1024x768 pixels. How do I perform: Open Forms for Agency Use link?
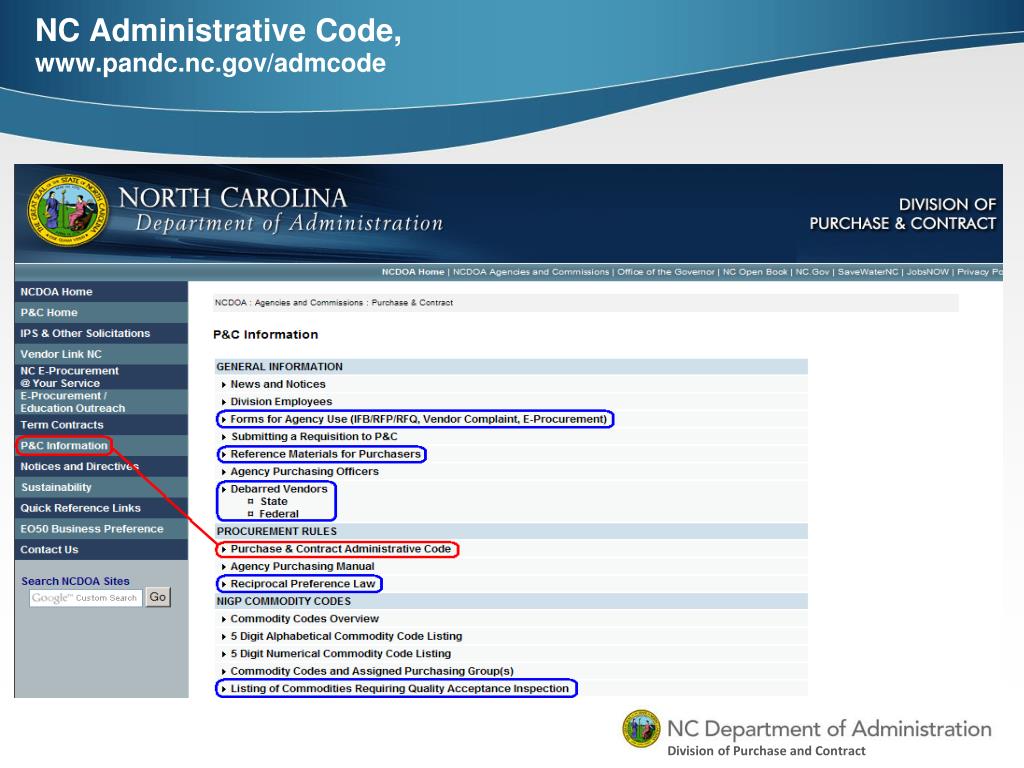click(418, 419)
